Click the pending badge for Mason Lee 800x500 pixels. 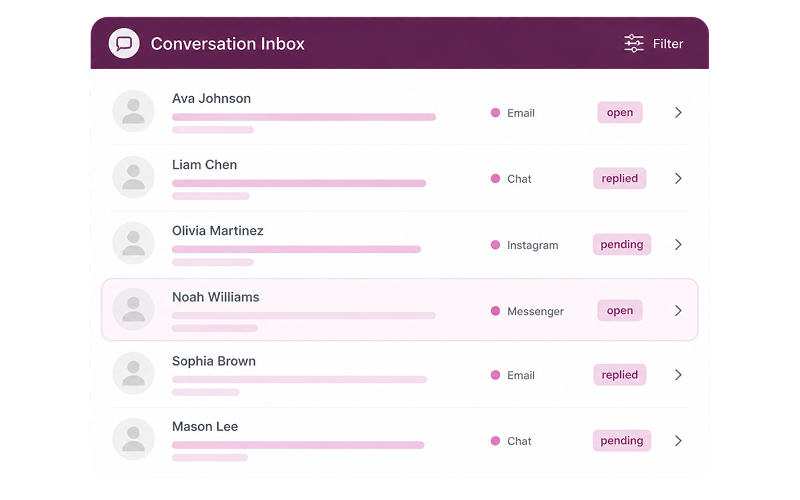coord(621,440)
